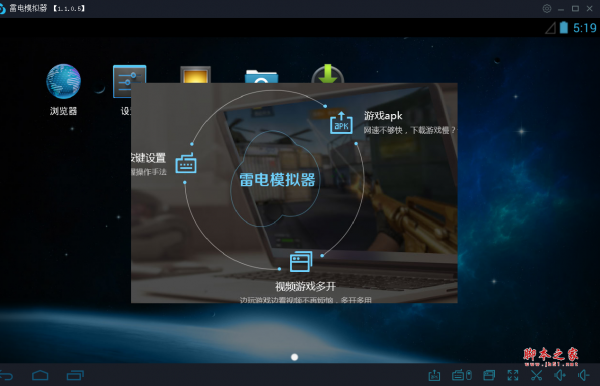The image size is (600, 386).
Task: Decrease volume with speaker minus icon
Action: 584,375
